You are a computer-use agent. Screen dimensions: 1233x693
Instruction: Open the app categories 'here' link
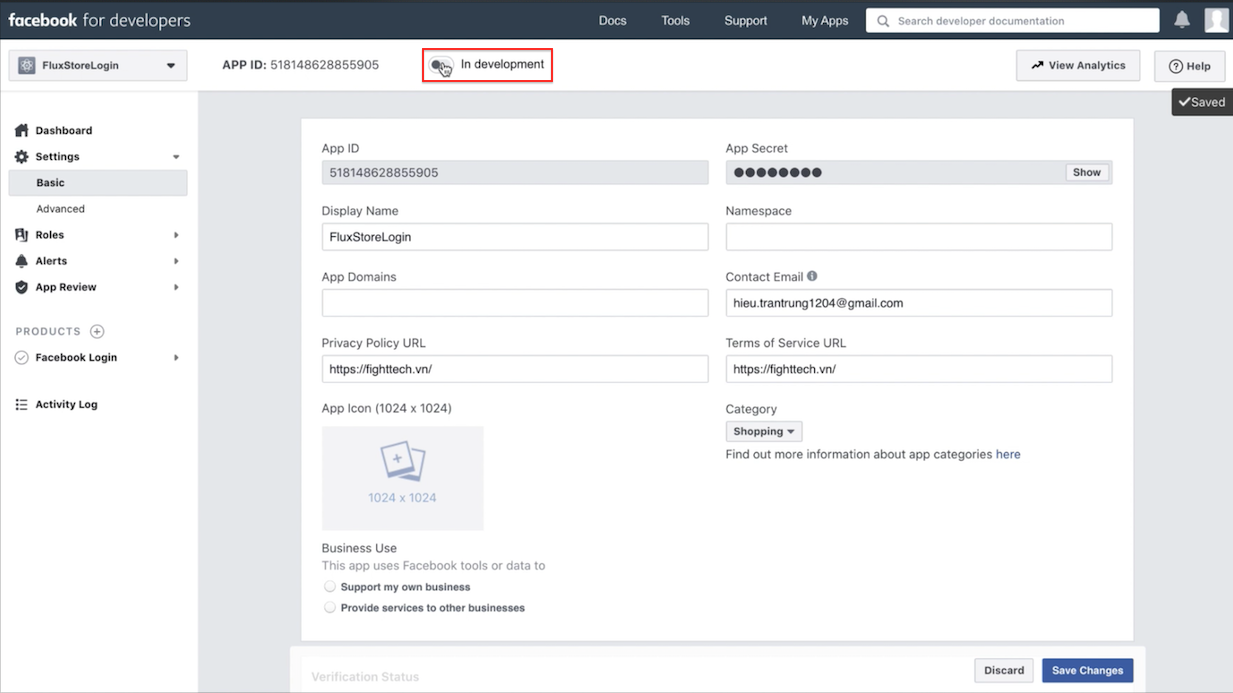[x=1008, y=454]
